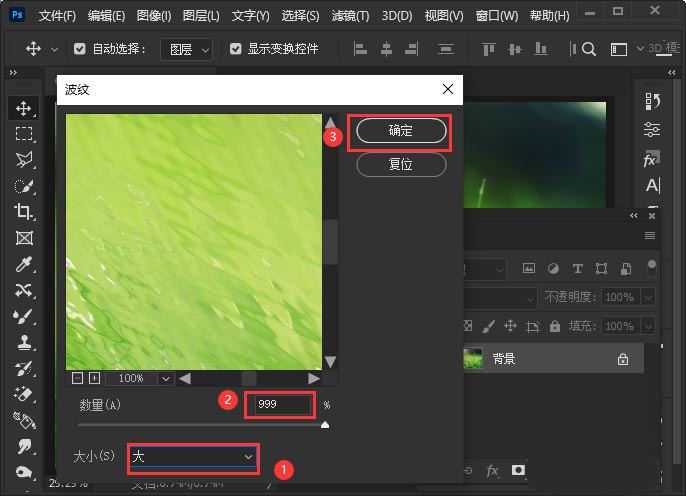Viewport: 686px width, 496px height.
Task: Open the 帮助(H) menu
Action: click(550, 16)
